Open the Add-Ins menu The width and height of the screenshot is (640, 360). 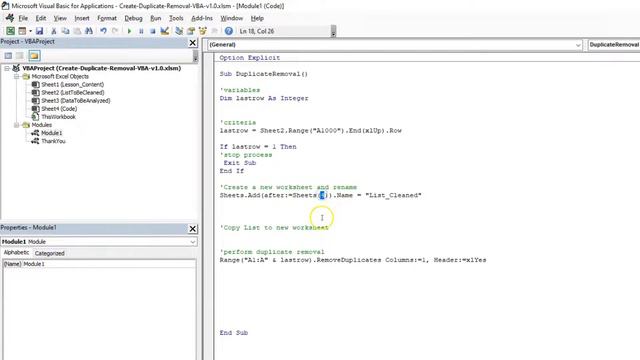(202, 18)
